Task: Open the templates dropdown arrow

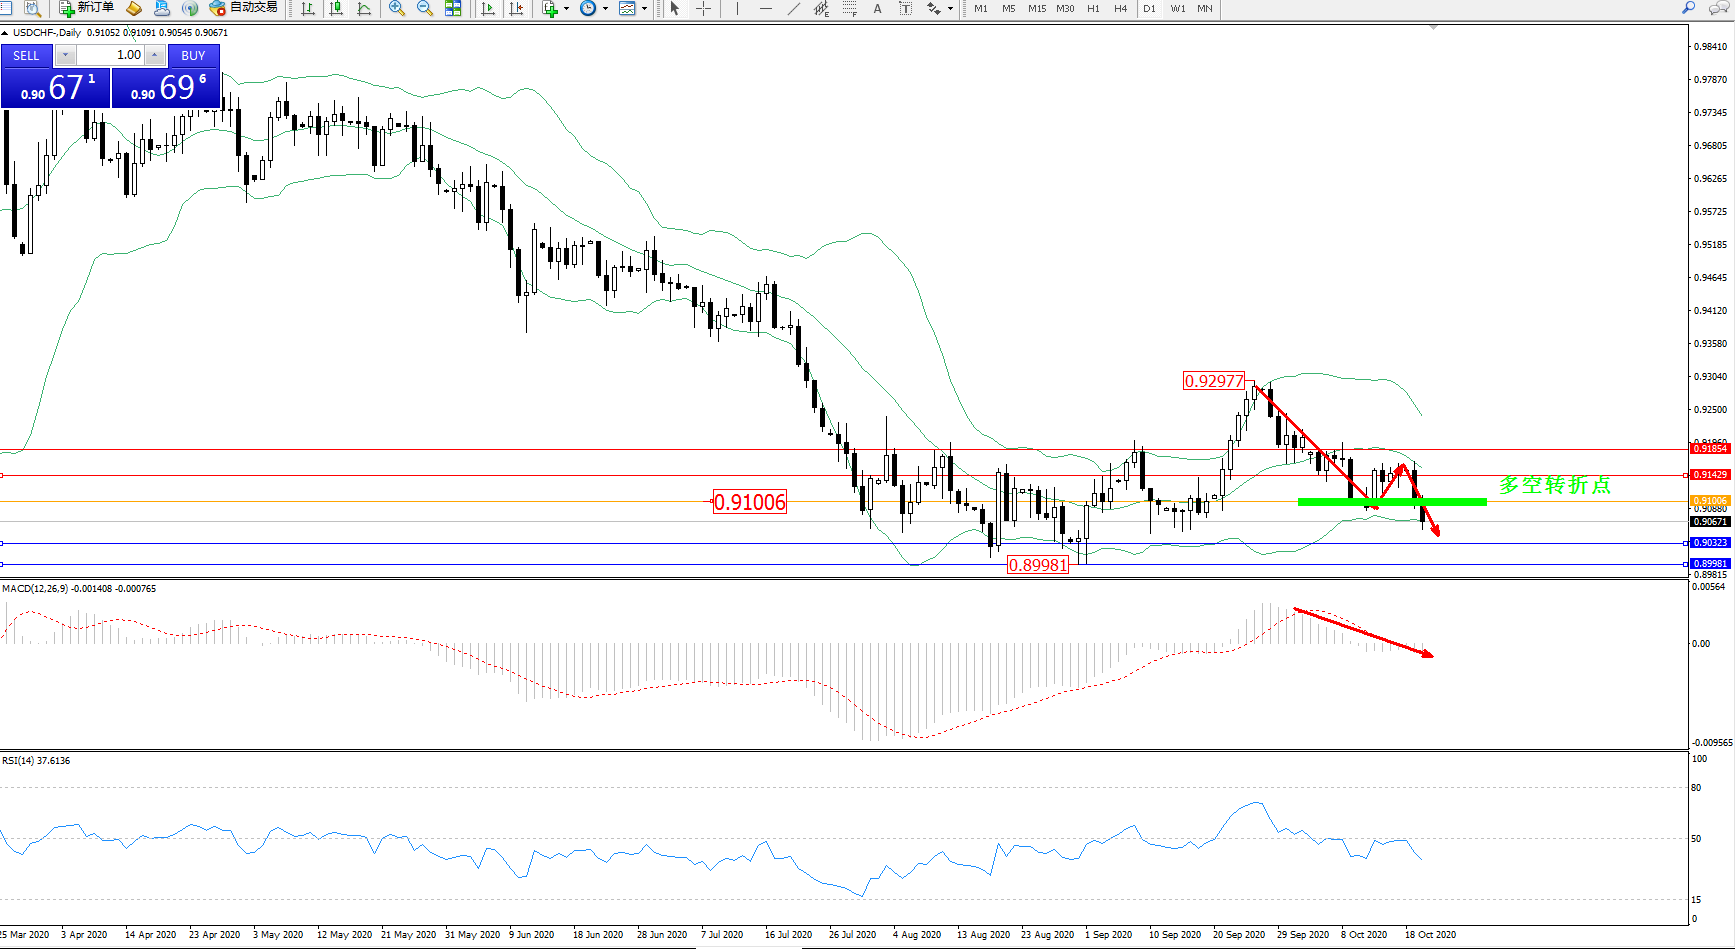Action: click(644, 9)
